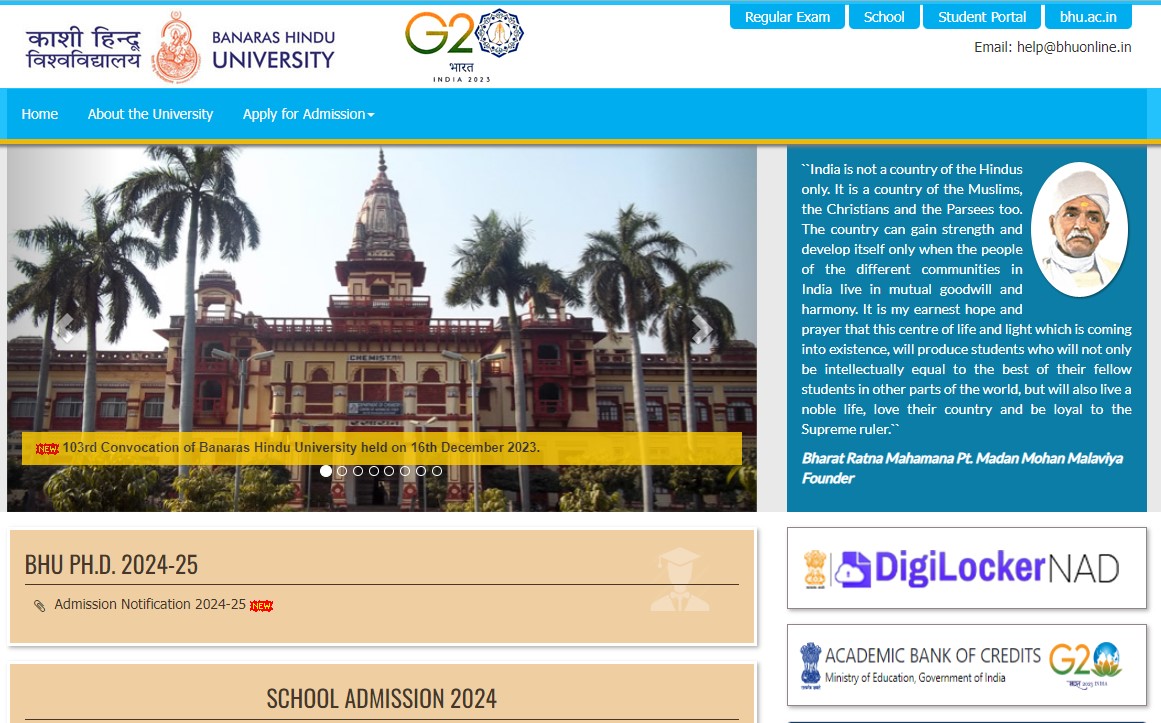
Task: Click the School button in top bar
Action: click(x=884, y=17)
